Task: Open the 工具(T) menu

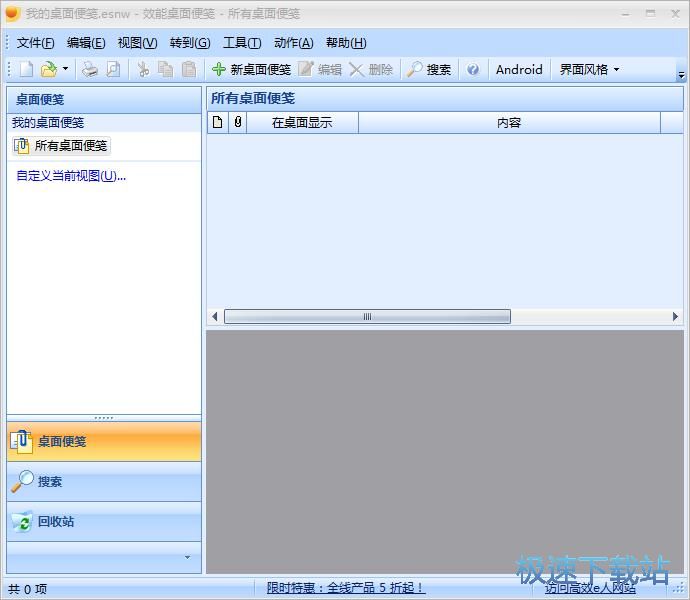Action: point(241,42)
